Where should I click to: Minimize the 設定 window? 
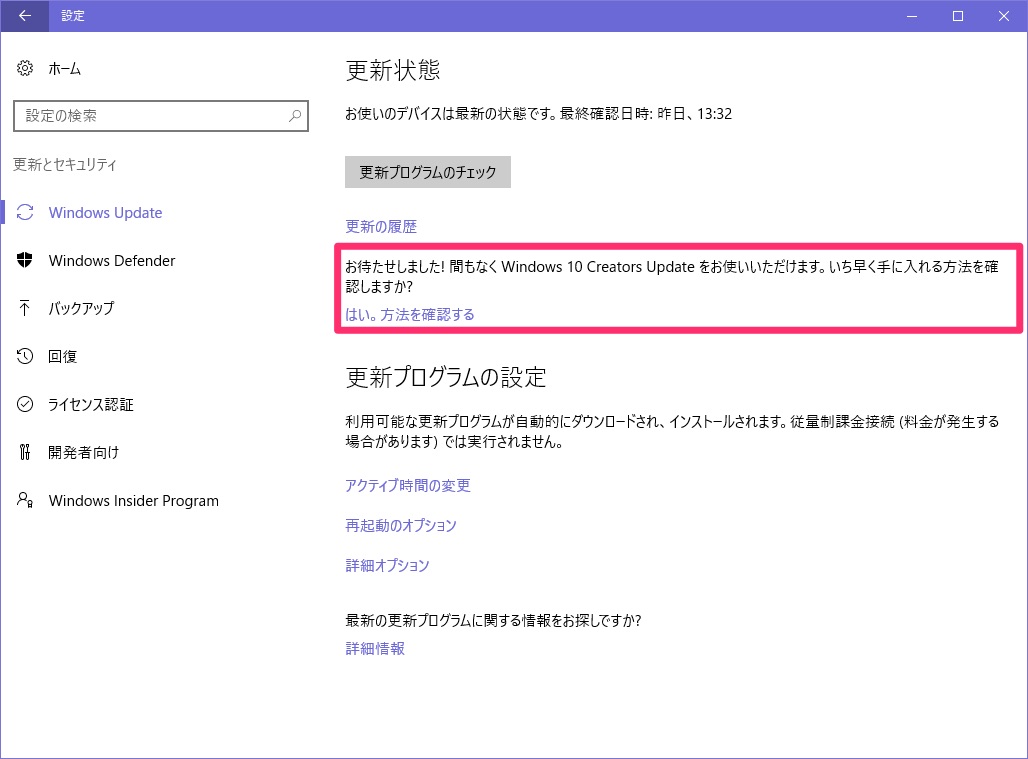[x=912, y=16]
